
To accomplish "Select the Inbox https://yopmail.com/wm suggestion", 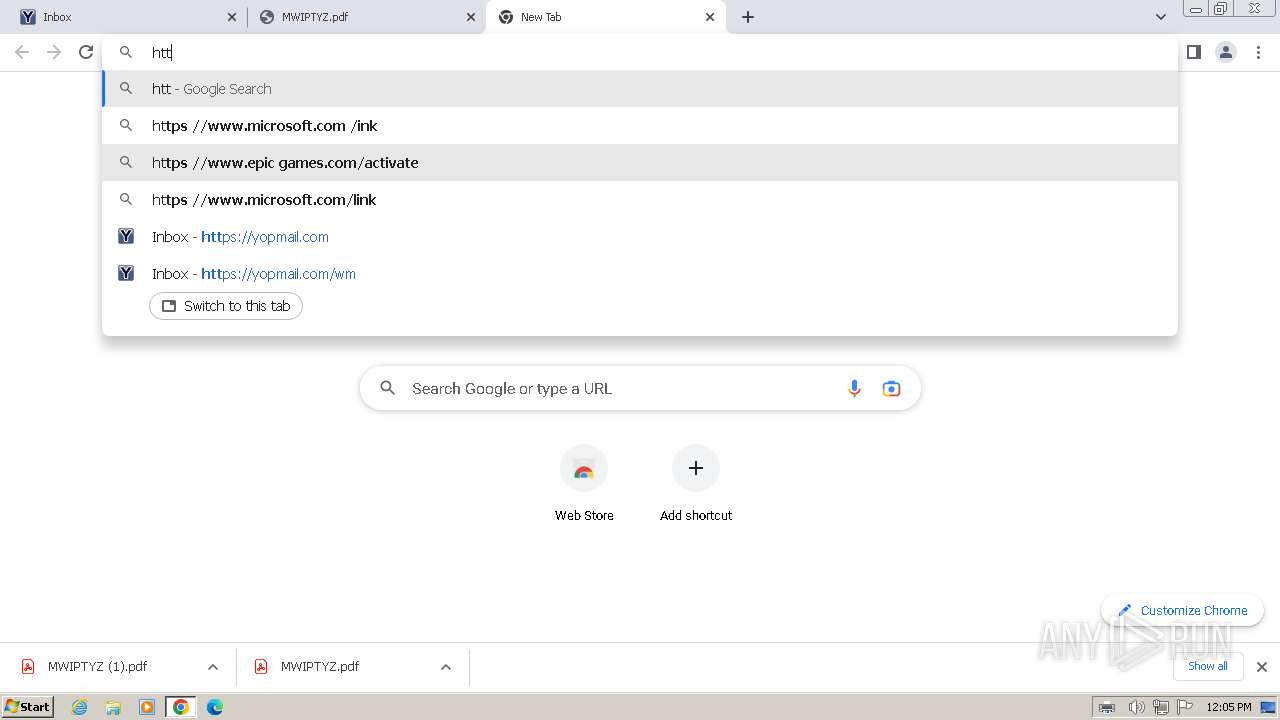I will coord(640,274).
